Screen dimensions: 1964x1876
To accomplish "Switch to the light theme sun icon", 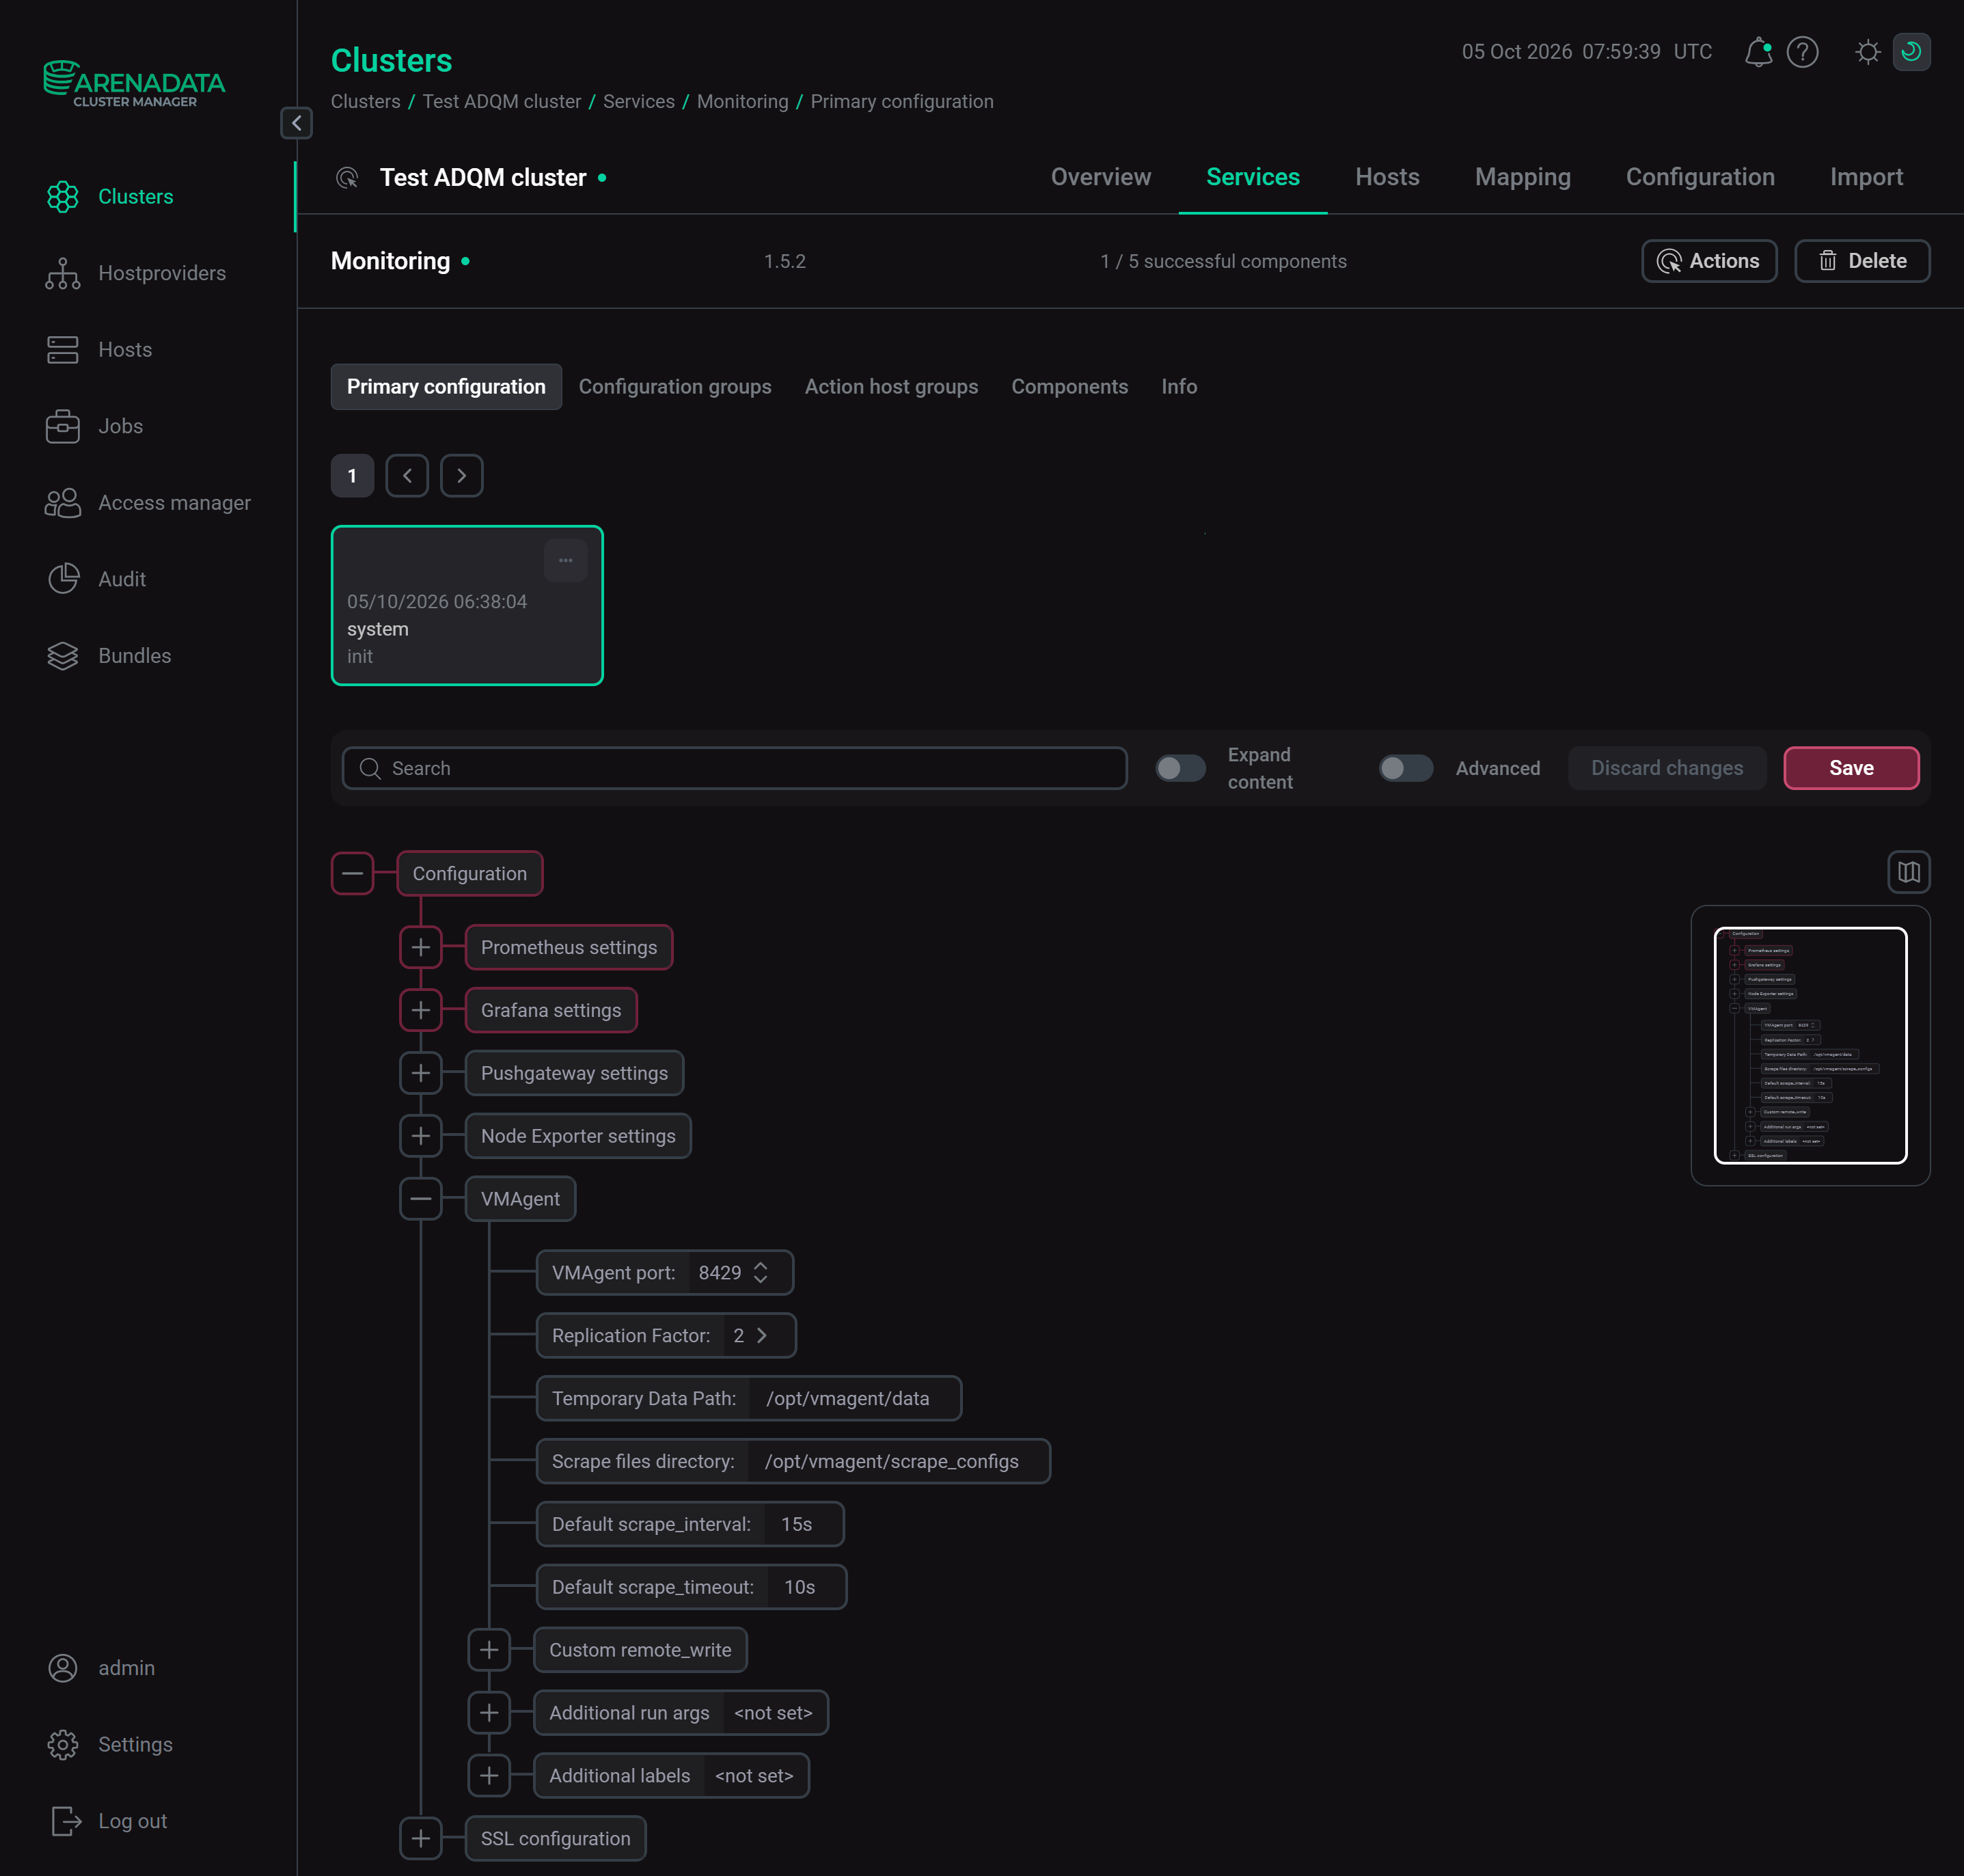I will click(1867, 52).
